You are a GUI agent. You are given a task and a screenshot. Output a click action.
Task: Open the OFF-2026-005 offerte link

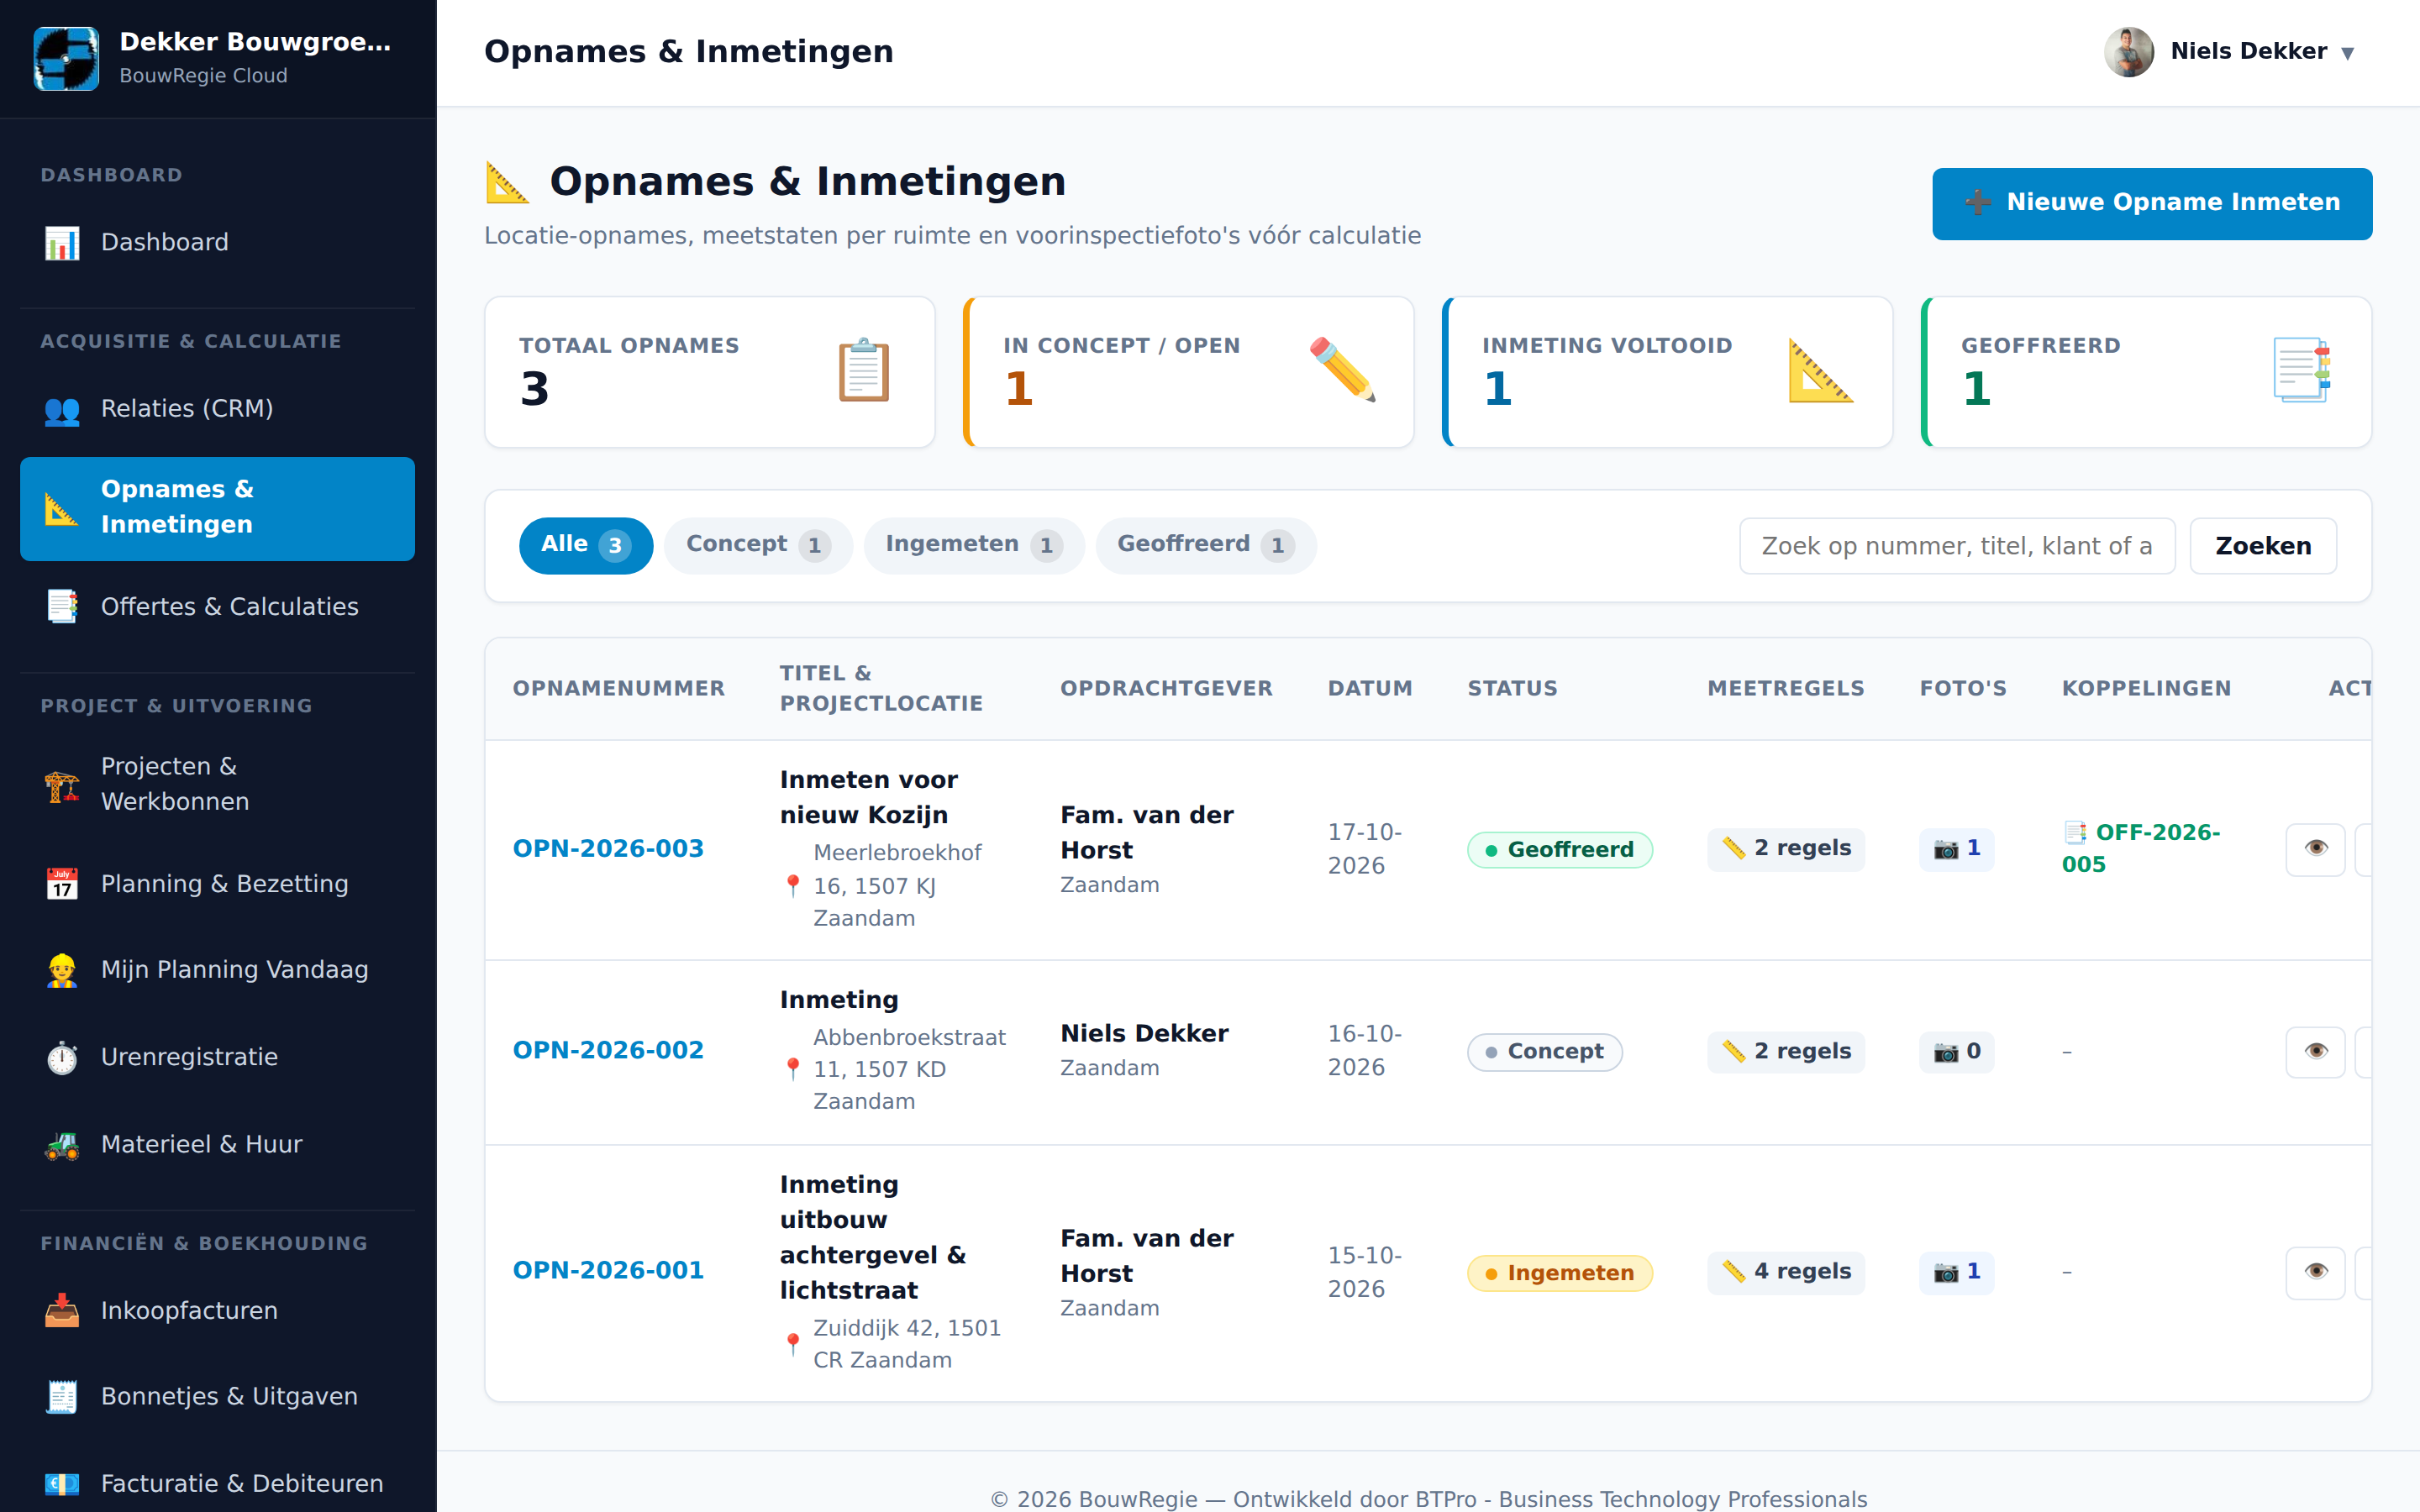tap(2141, 848)
